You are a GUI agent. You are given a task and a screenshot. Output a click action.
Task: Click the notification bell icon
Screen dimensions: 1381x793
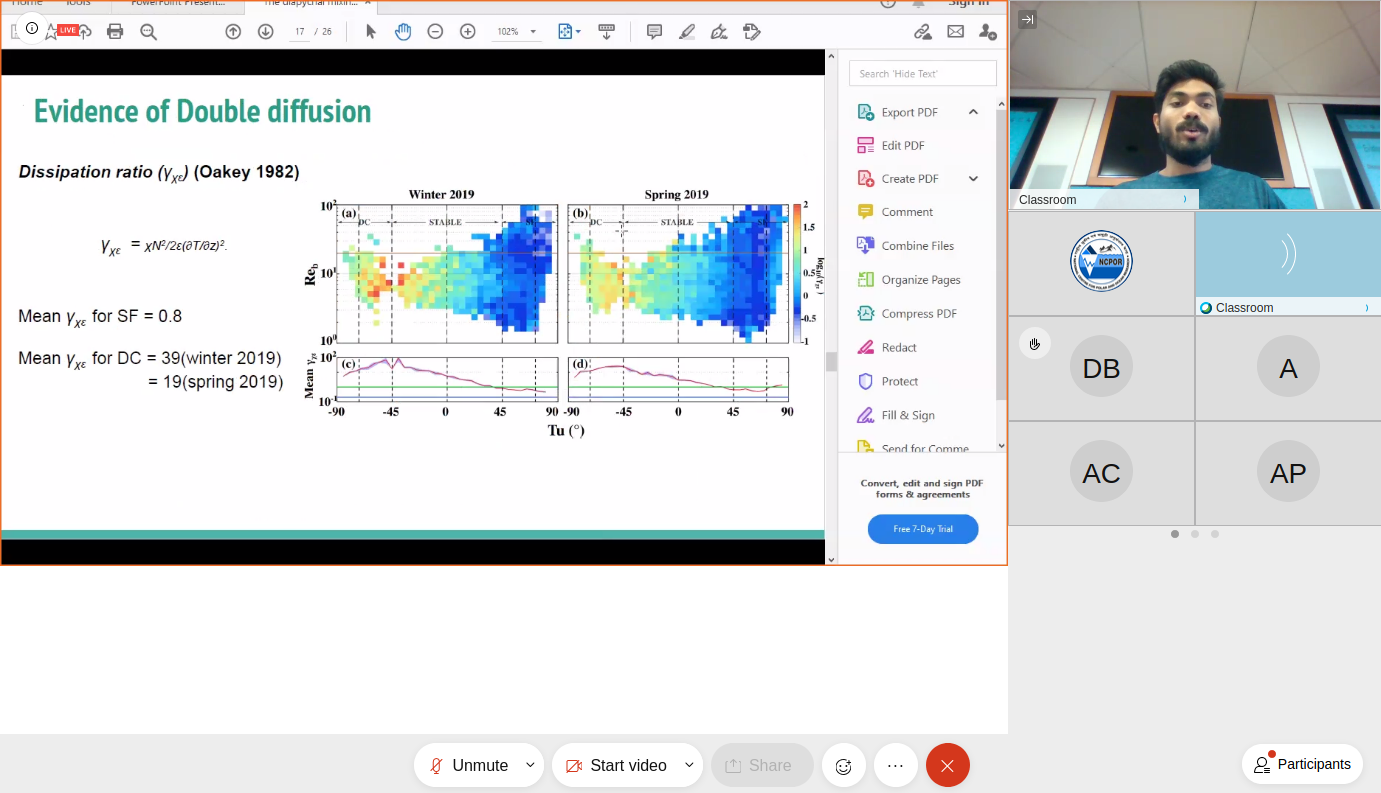coord(918,3)
